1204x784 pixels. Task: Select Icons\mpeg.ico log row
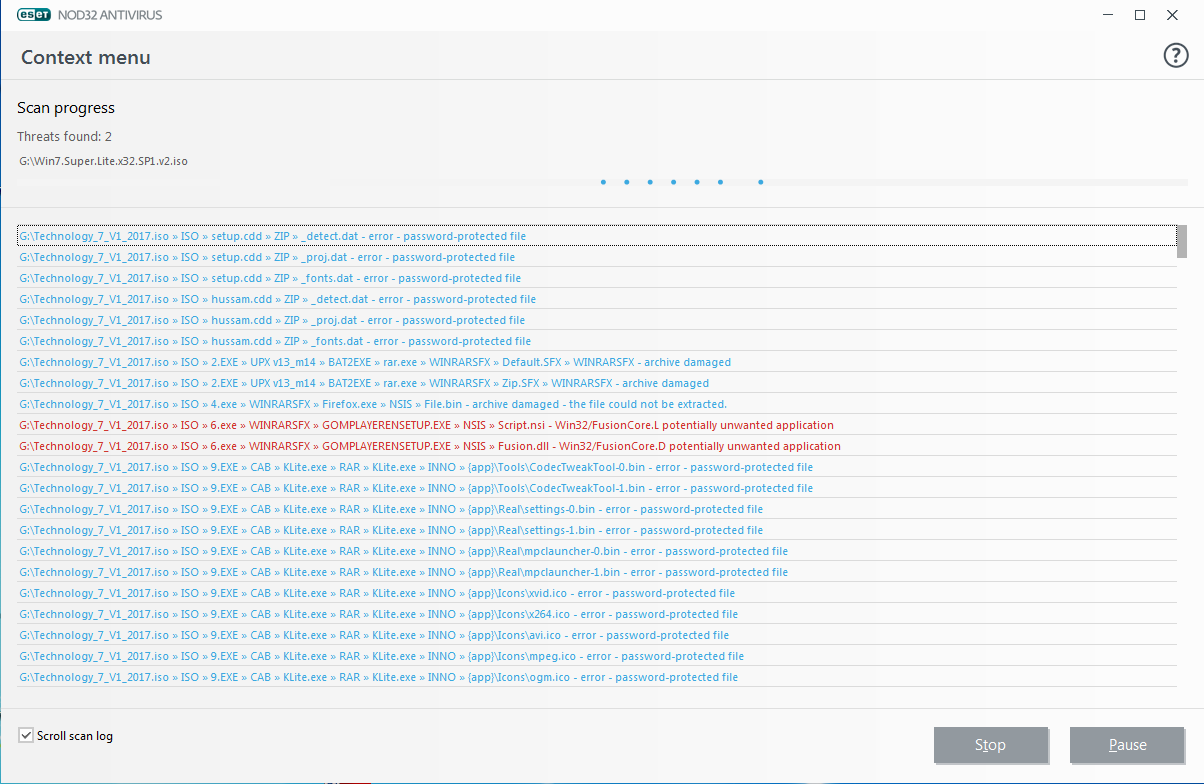596,656
